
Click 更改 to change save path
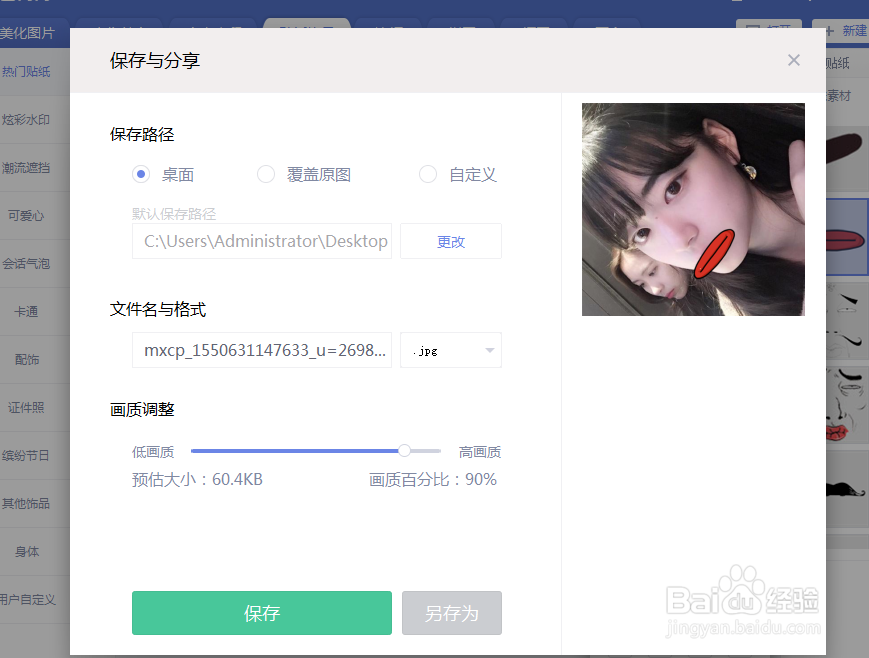click(x=450, y=241)
